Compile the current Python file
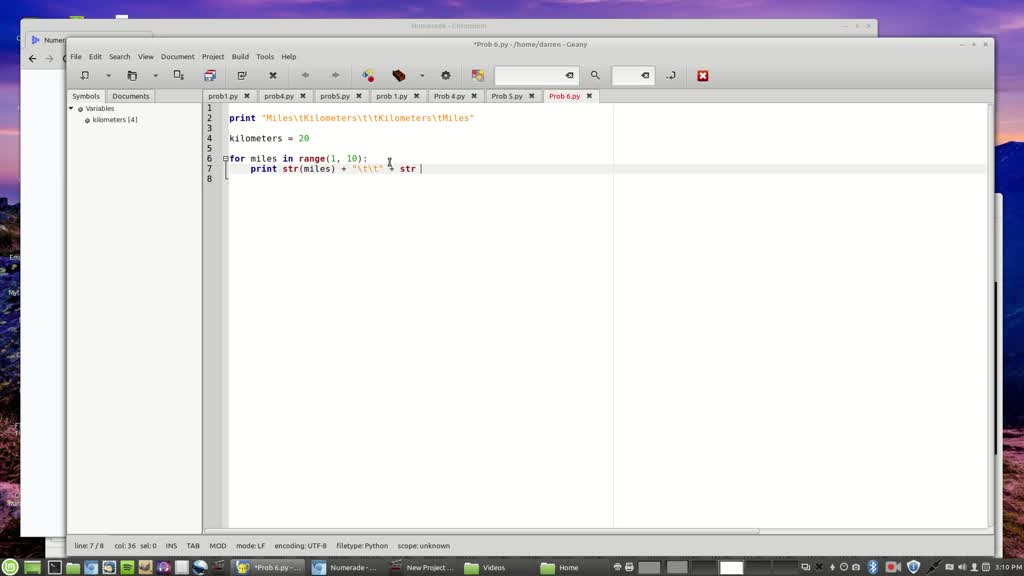Image resolution: width=1024 pixels, height=576 pixels. point(366,75)
